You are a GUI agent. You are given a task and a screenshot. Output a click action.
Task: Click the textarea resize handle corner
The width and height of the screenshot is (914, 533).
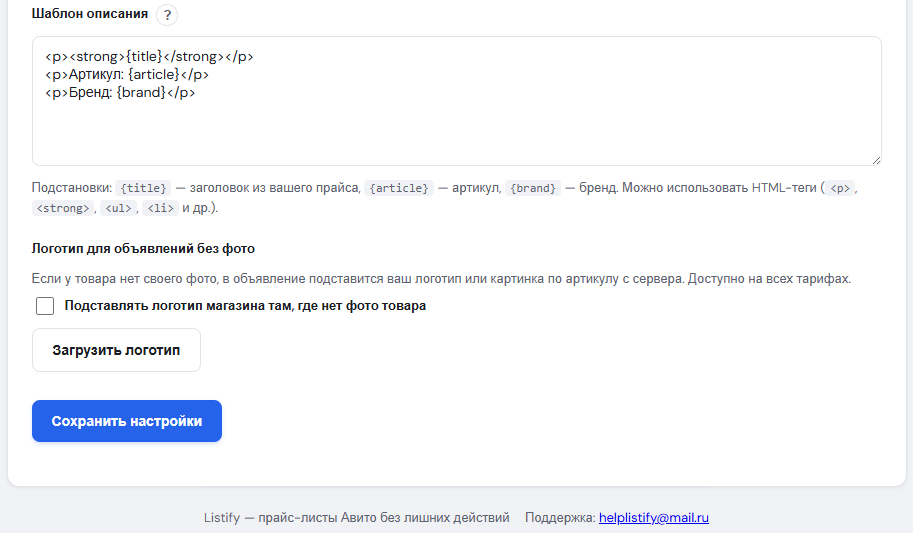(x=875, y=159)
